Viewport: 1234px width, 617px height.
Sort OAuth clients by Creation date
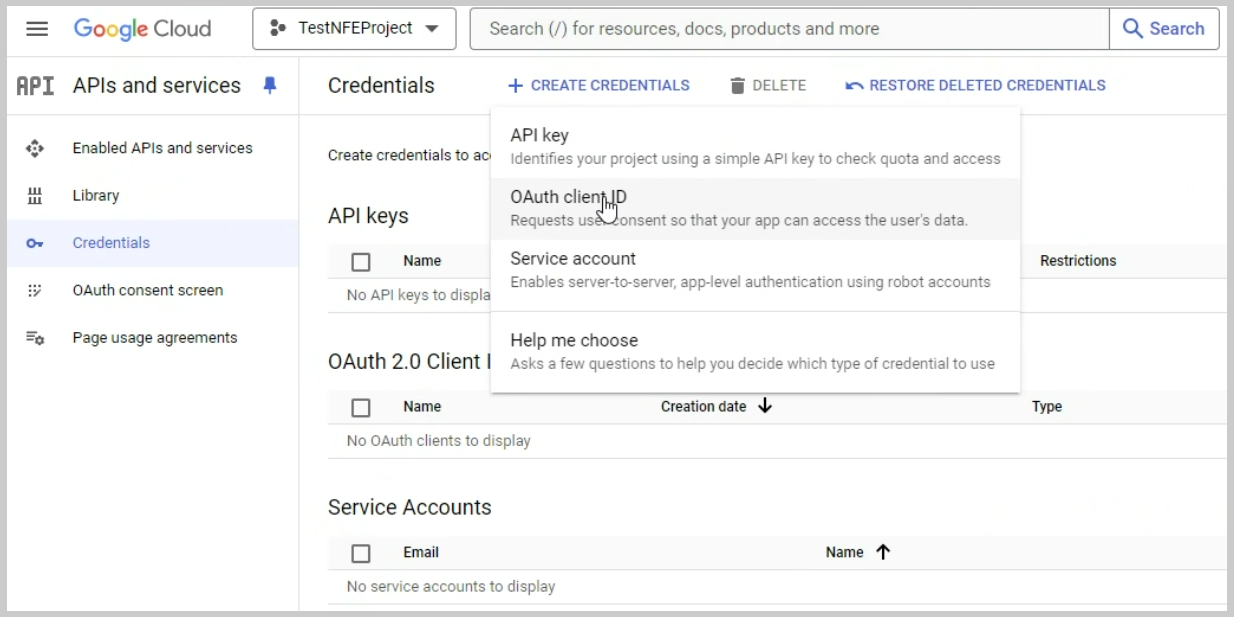click(703, 407)
